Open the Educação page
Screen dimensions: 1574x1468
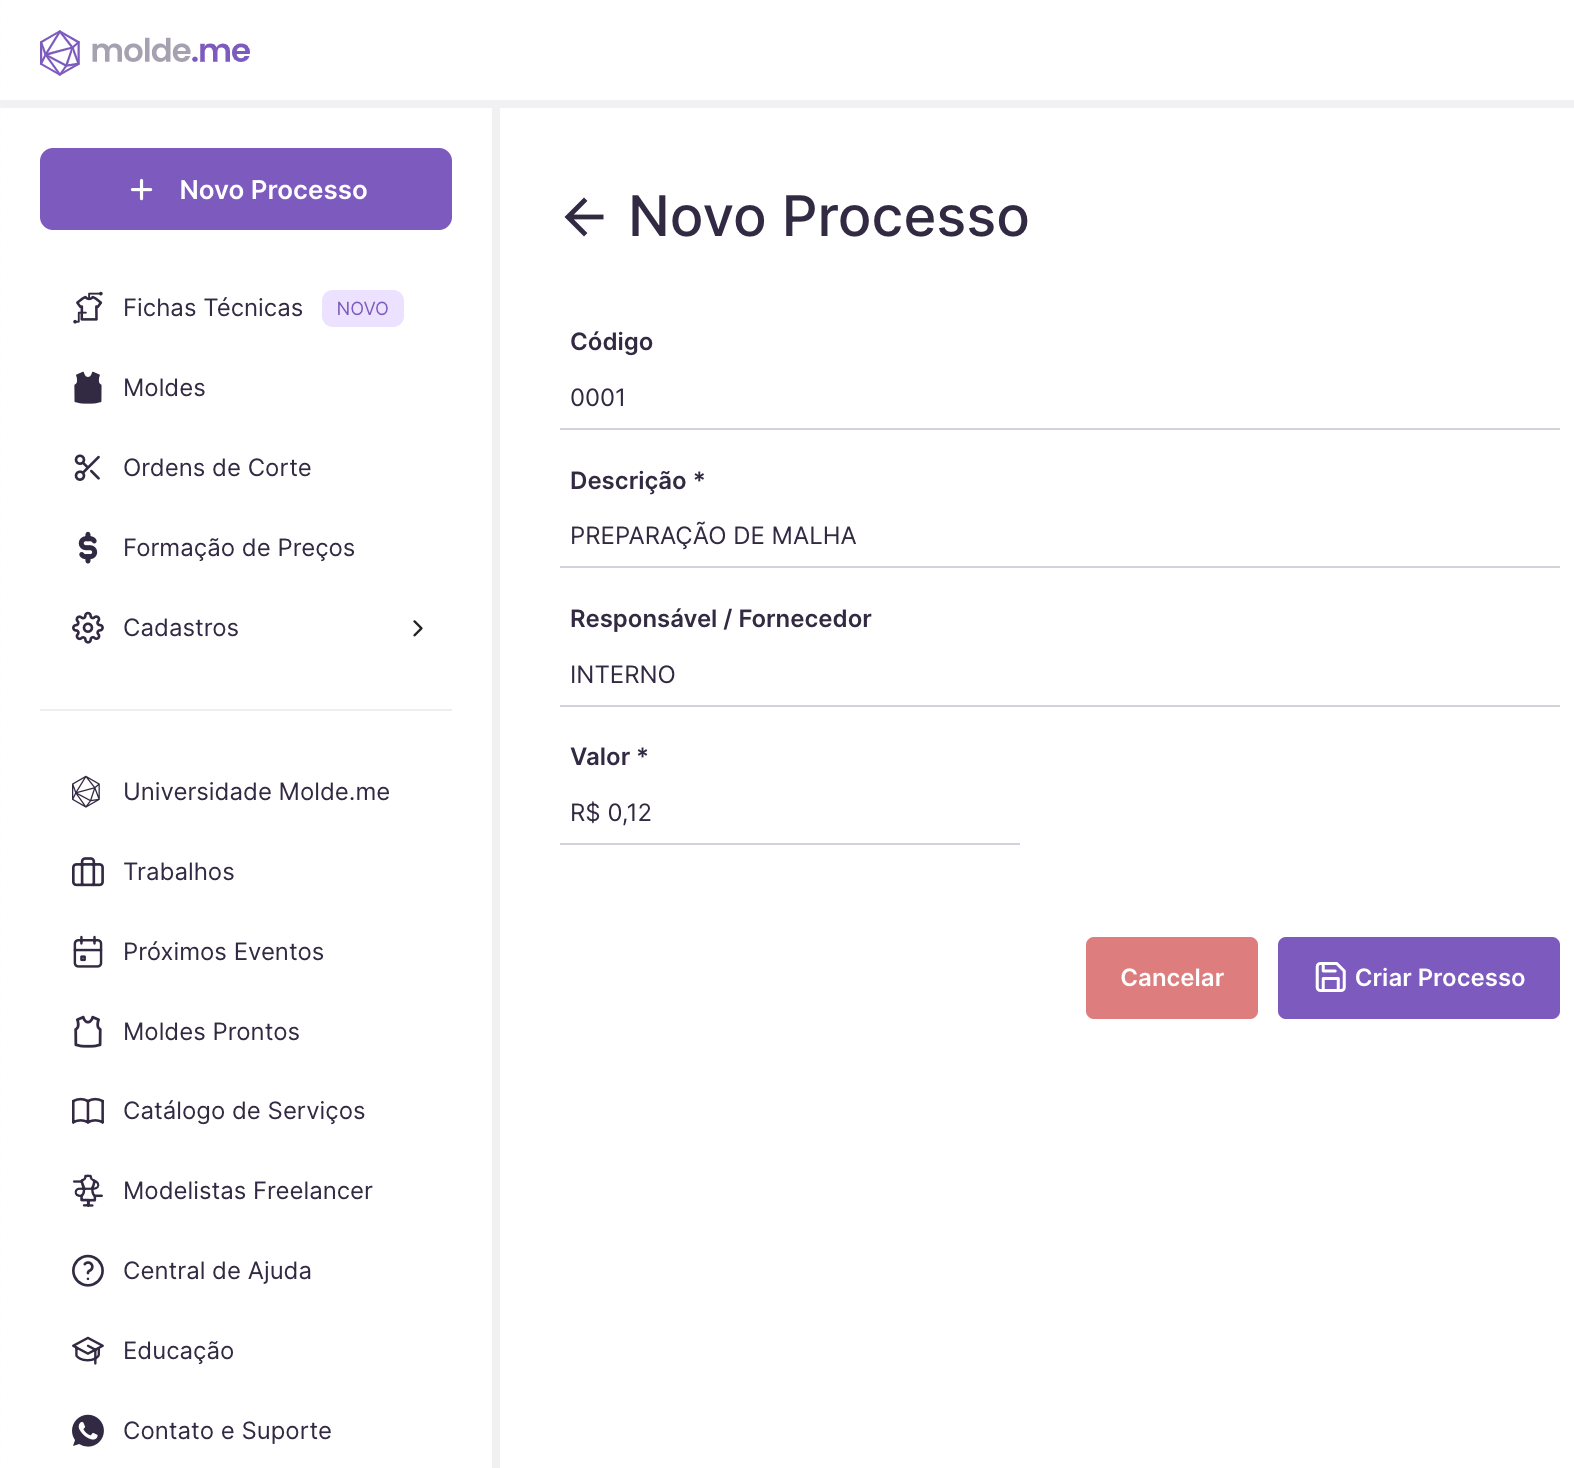pyautogui.click(x=178, y=1351)
